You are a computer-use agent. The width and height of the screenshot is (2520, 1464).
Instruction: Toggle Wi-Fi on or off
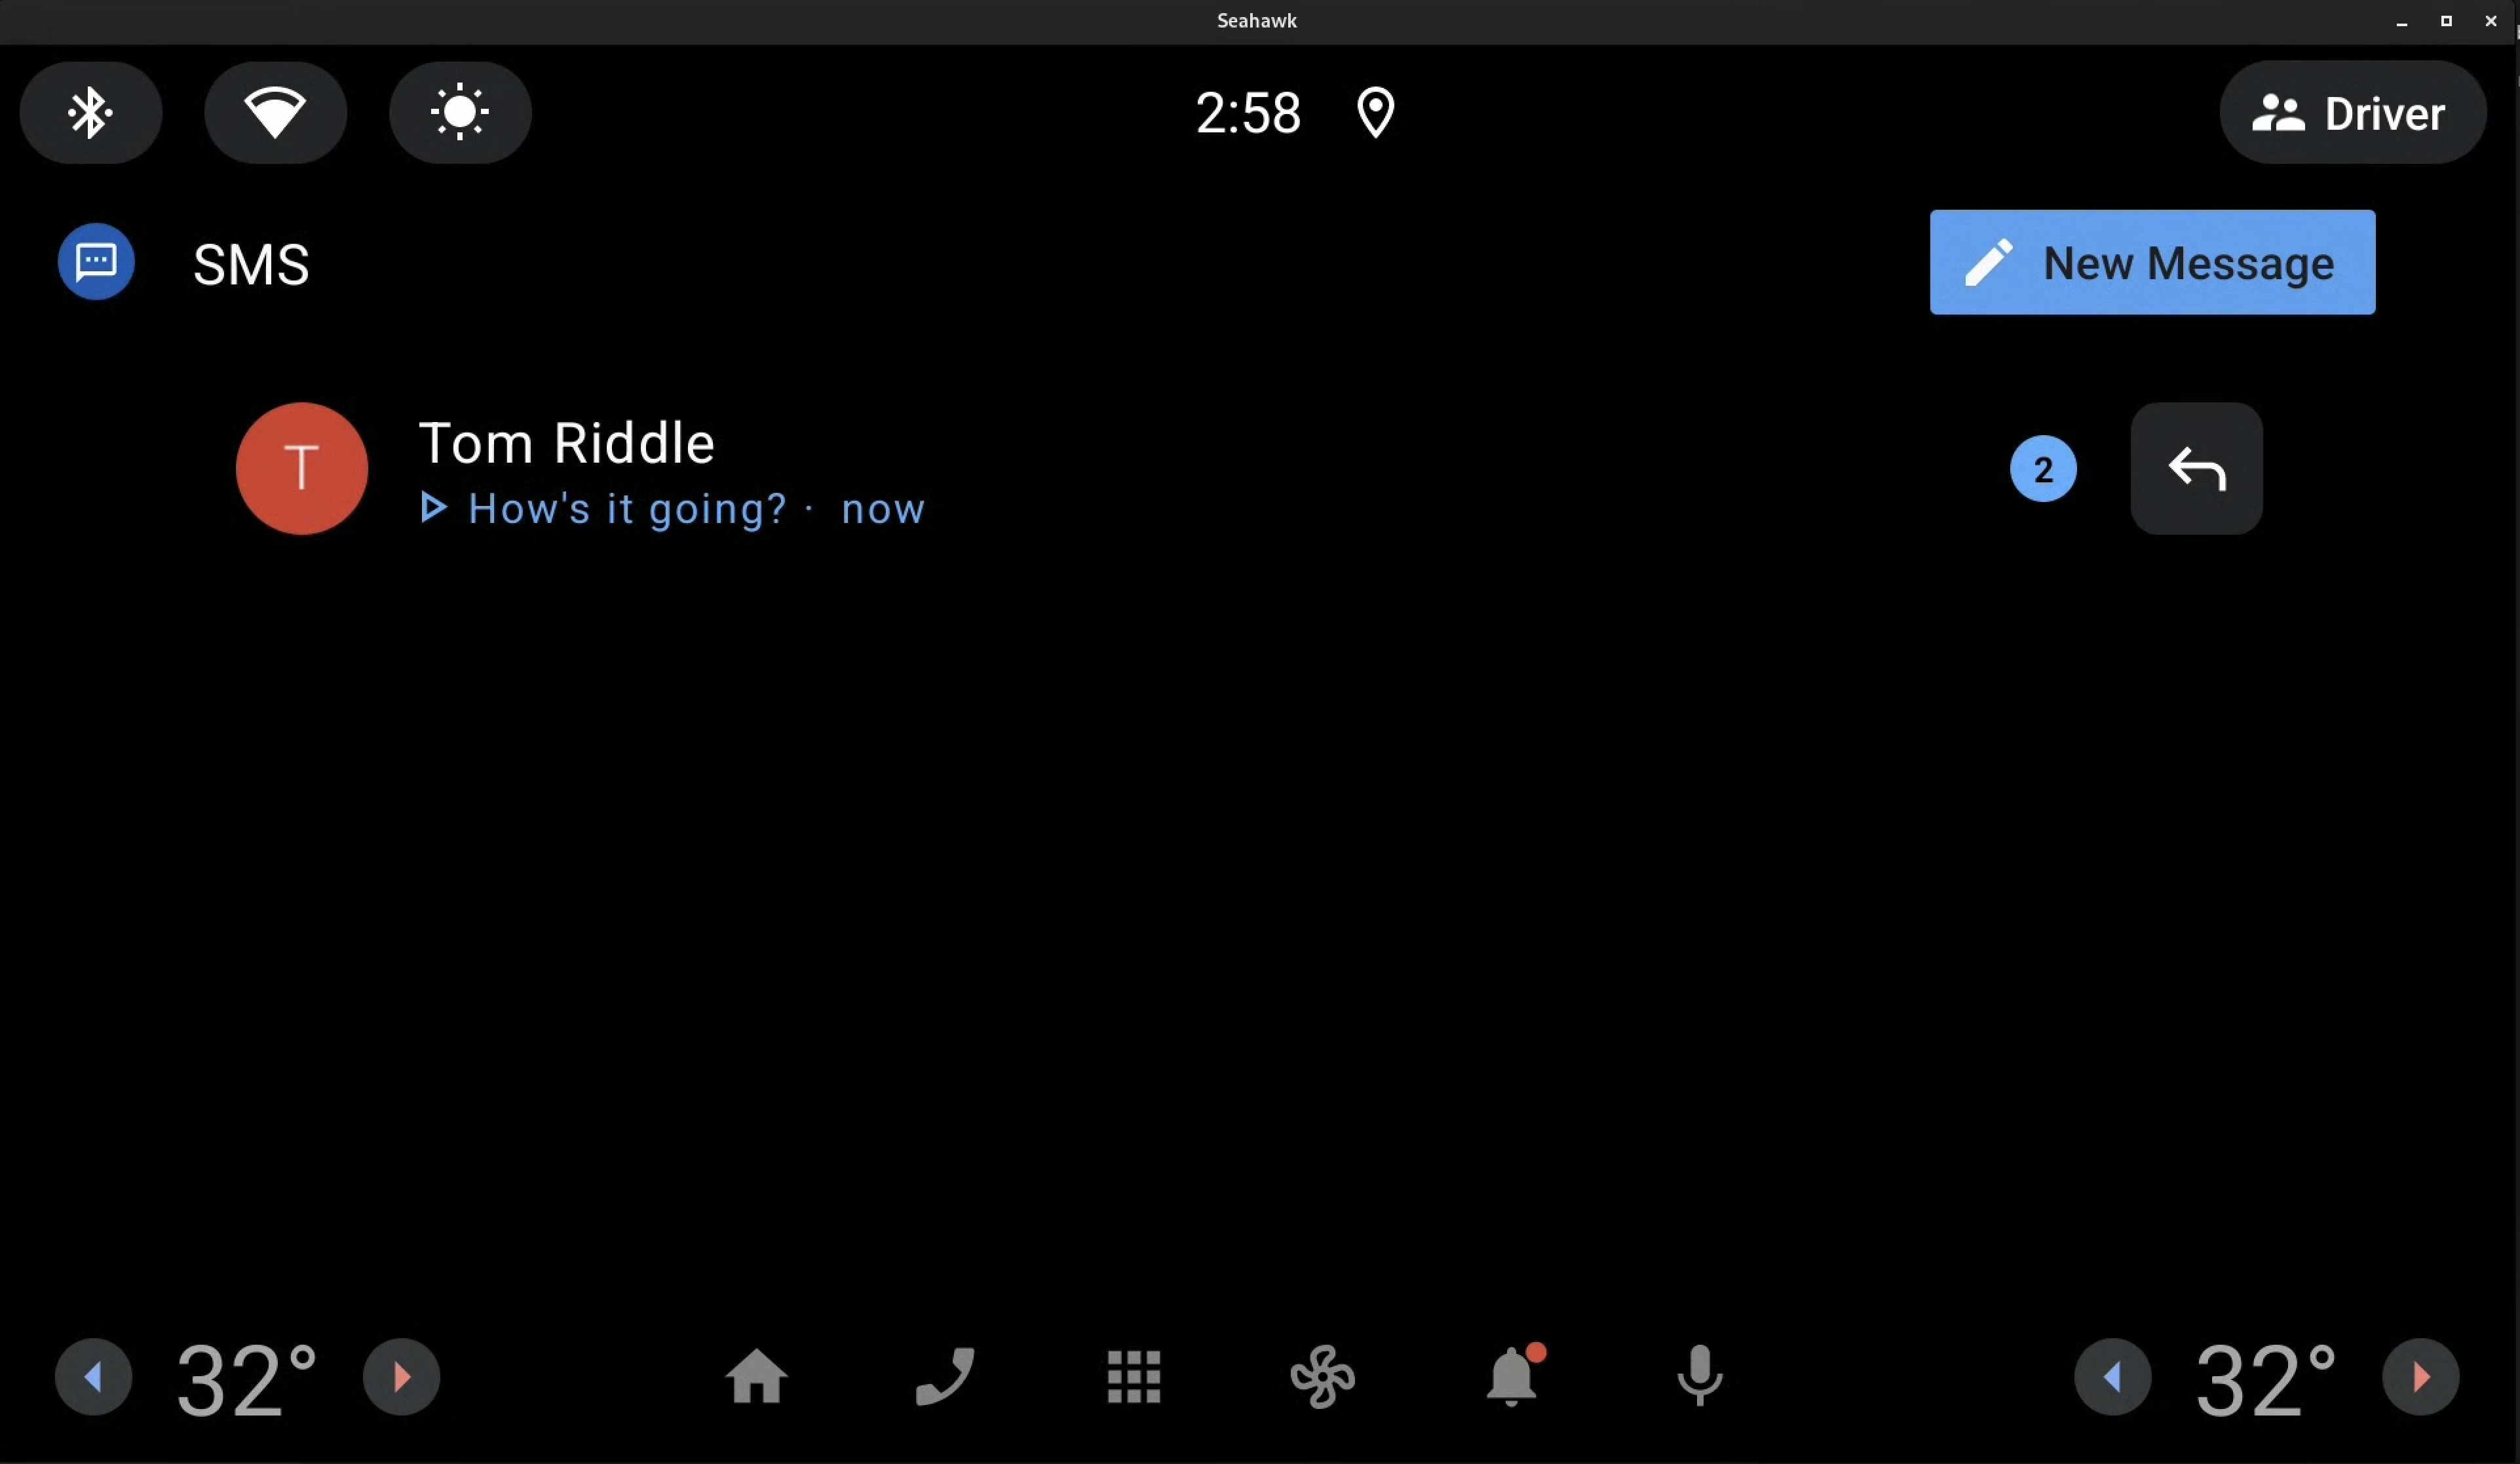coord(275,111)
